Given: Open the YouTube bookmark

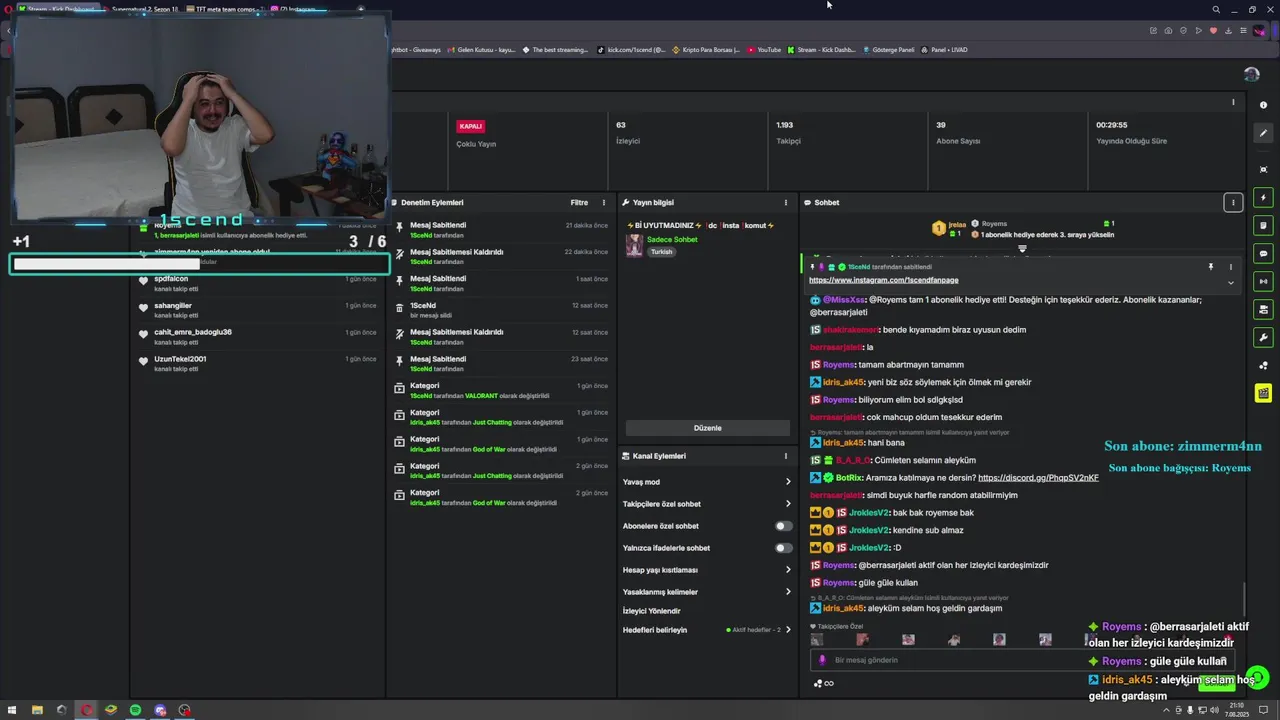Looking at the screenshot, I should click(x=763, y=49).
